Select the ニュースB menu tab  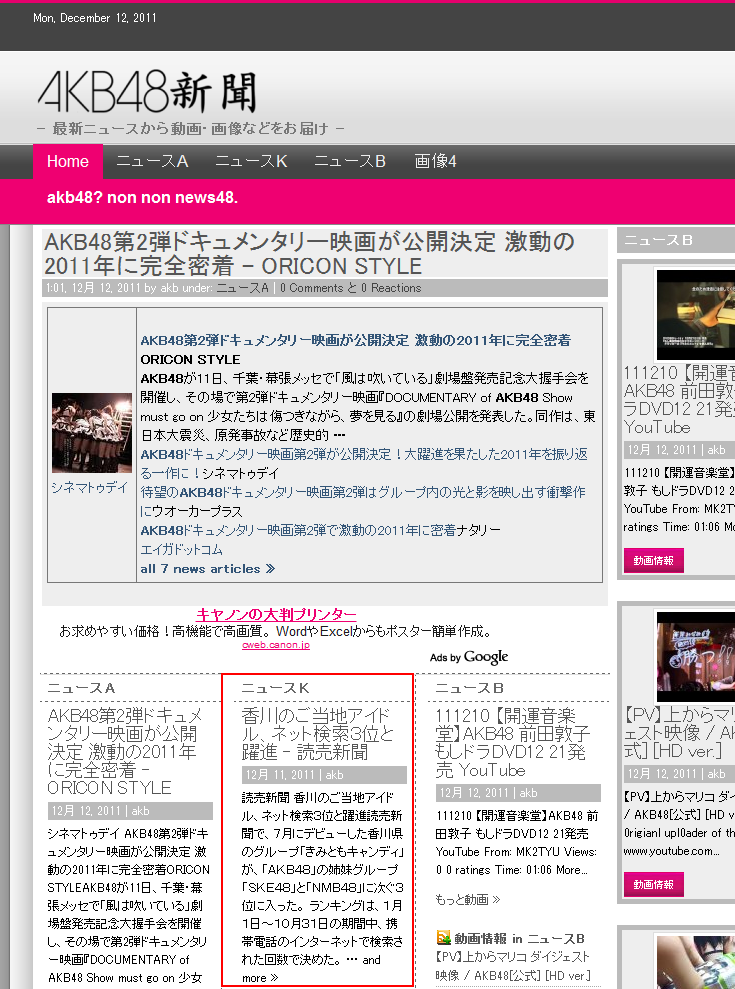click(x=350, y=162)
